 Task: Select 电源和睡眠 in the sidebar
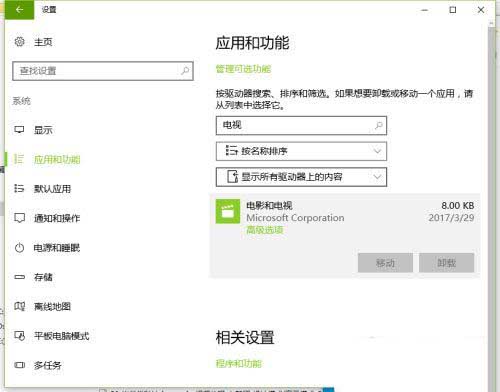pyautogui.click(x=57, y=248)
